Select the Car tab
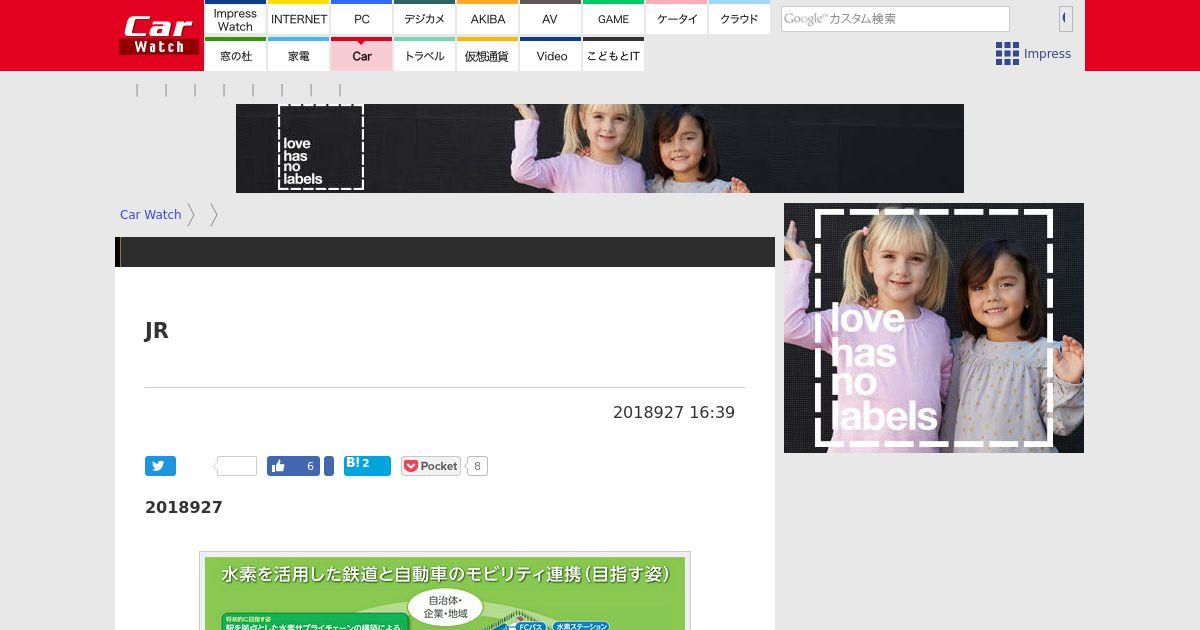The image size is (1200, 630). pos(362,55)
